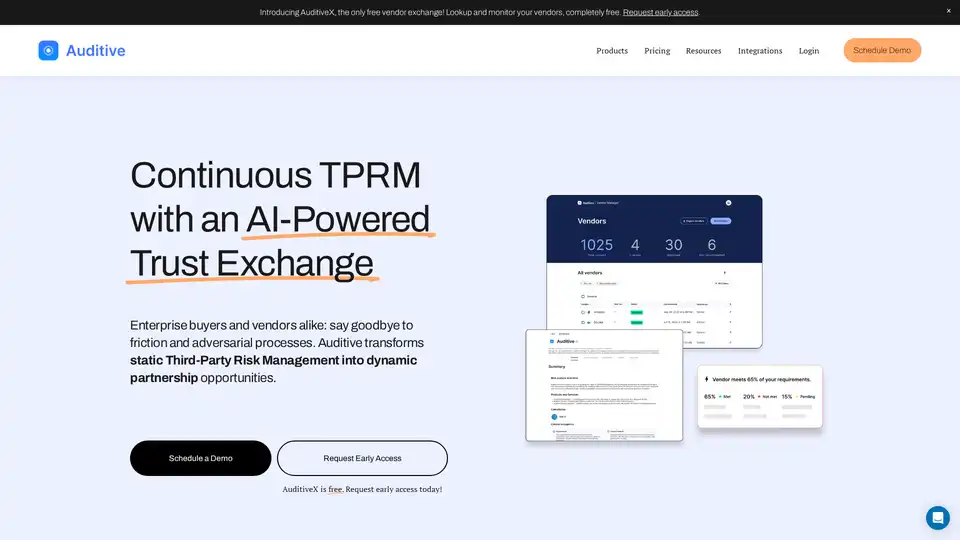Click the Login link
The image size is (960, 540).
(808, 51)
